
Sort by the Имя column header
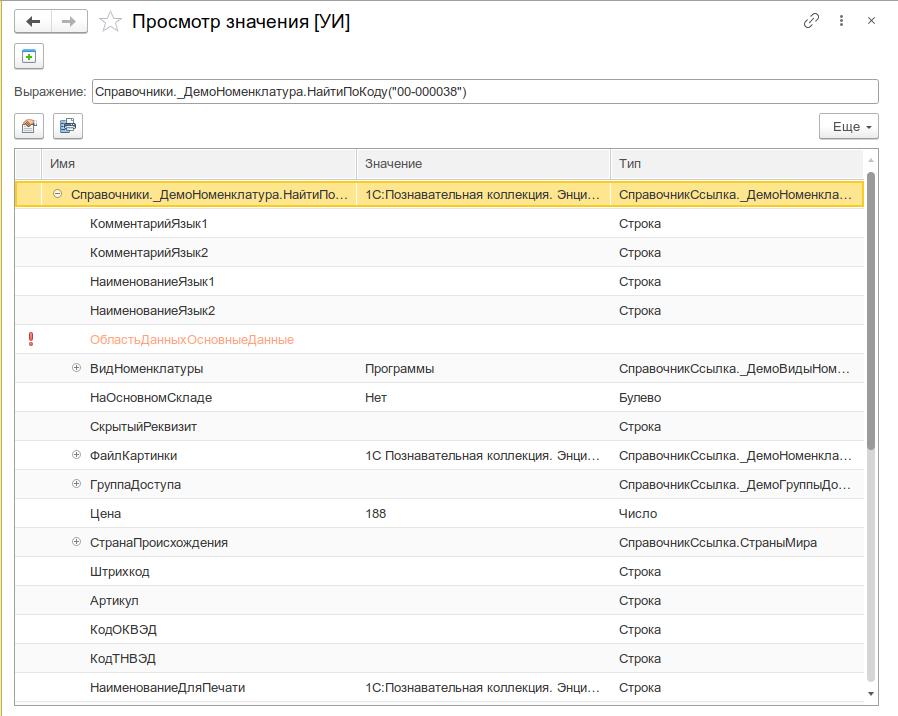[x=199, y=164]
